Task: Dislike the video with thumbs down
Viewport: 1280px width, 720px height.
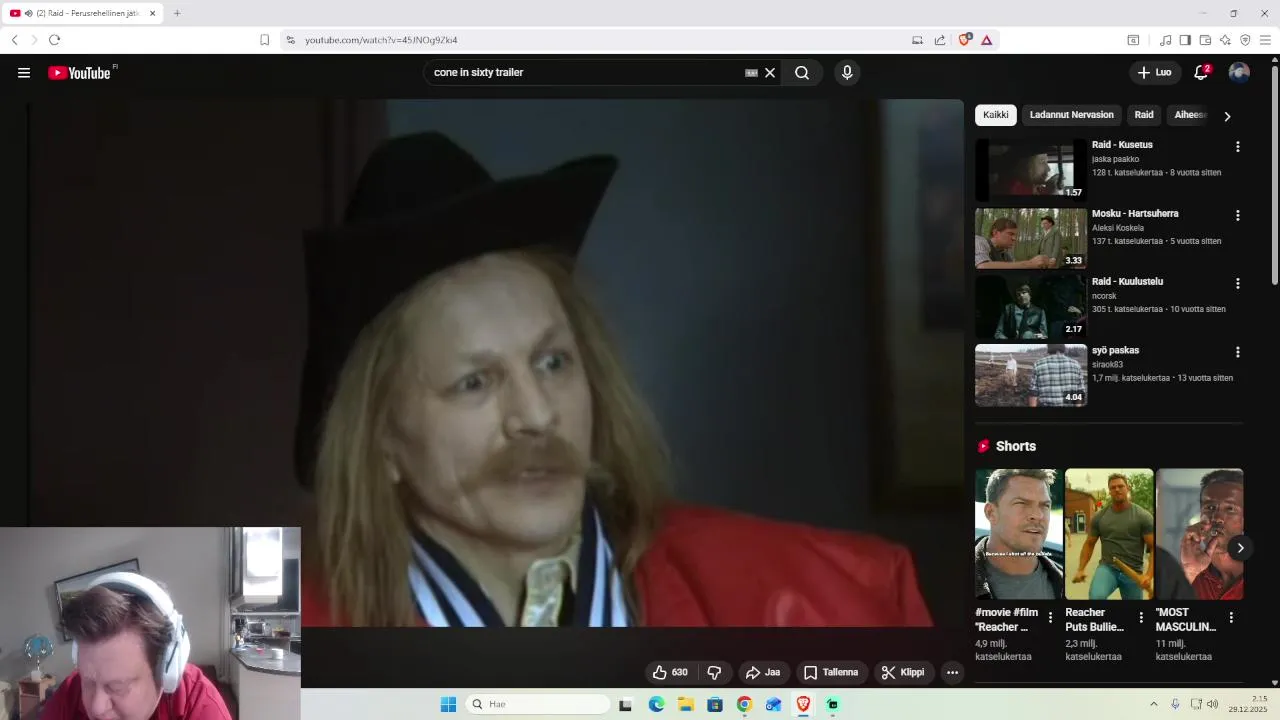Action: [714, 672]
